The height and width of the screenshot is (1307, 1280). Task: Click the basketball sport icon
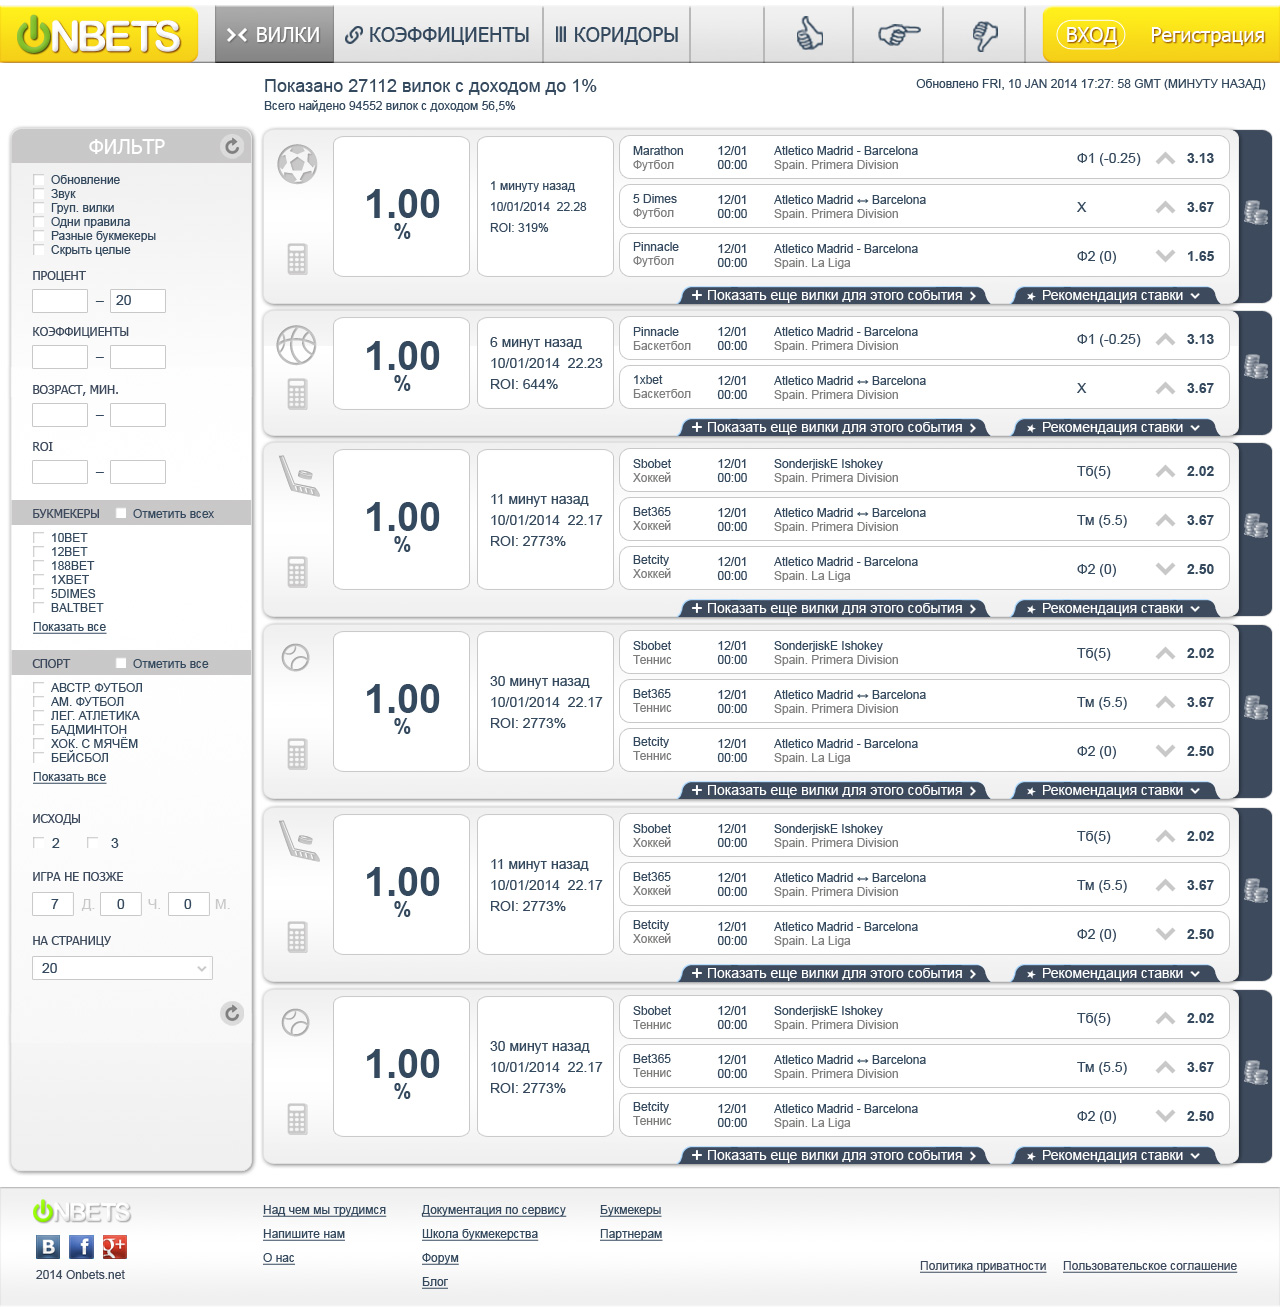point(296,345)
